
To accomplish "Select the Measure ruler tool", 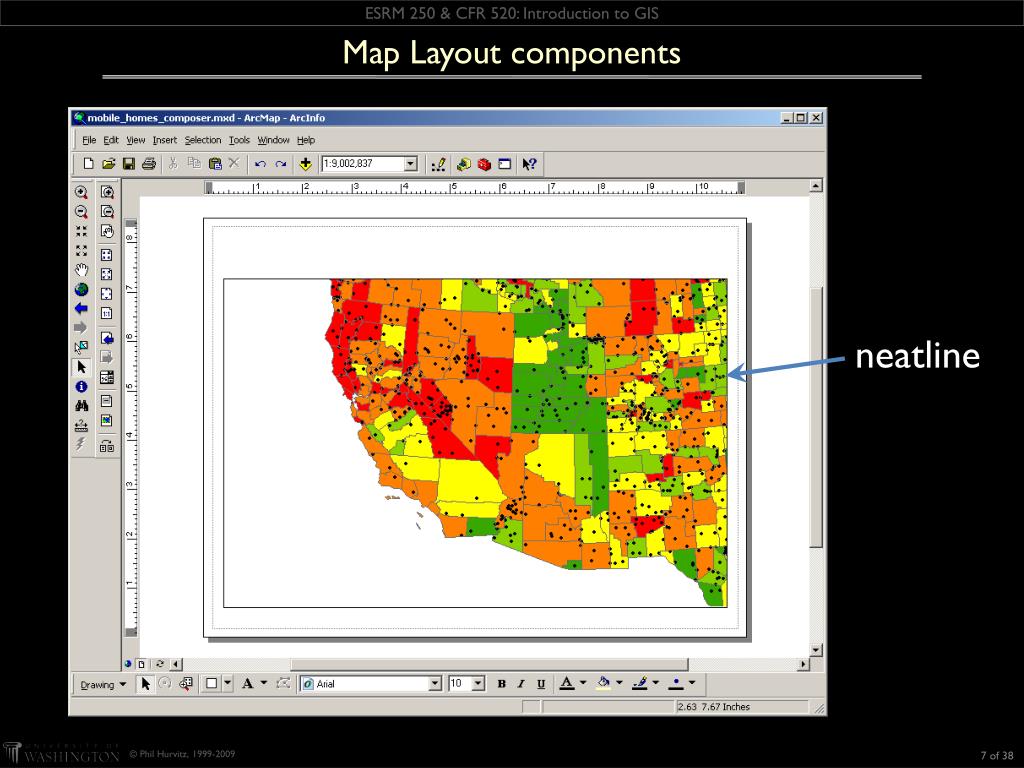I will (81, 425).
